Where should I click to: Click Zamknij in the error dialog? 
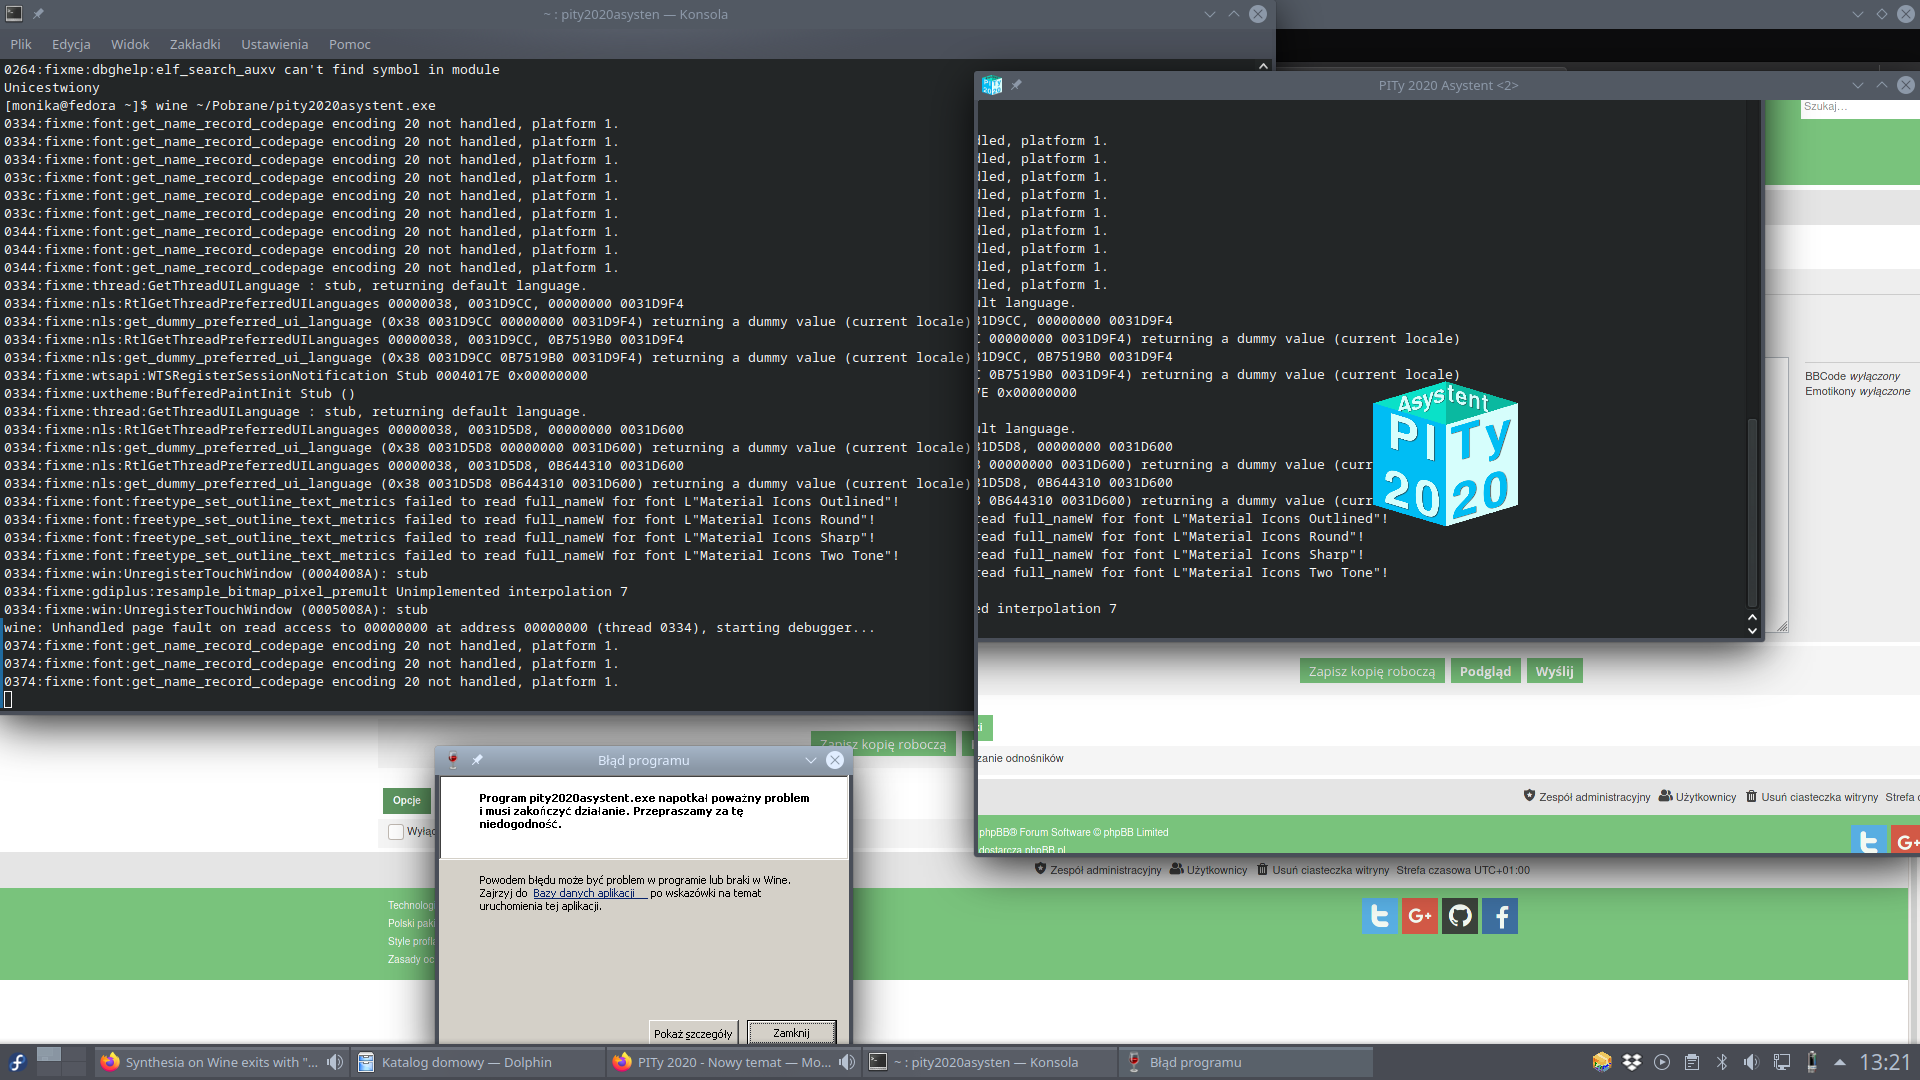(x=791, y=1033)
